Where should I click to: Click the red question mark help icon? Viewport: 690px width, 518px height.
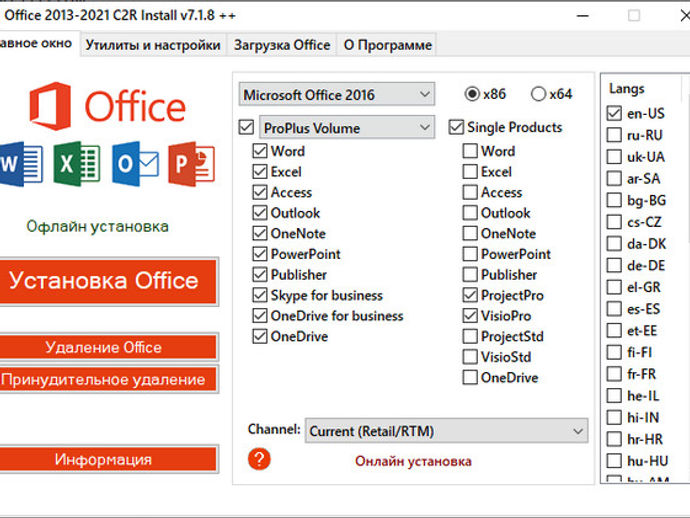click(x=259, y=459)
